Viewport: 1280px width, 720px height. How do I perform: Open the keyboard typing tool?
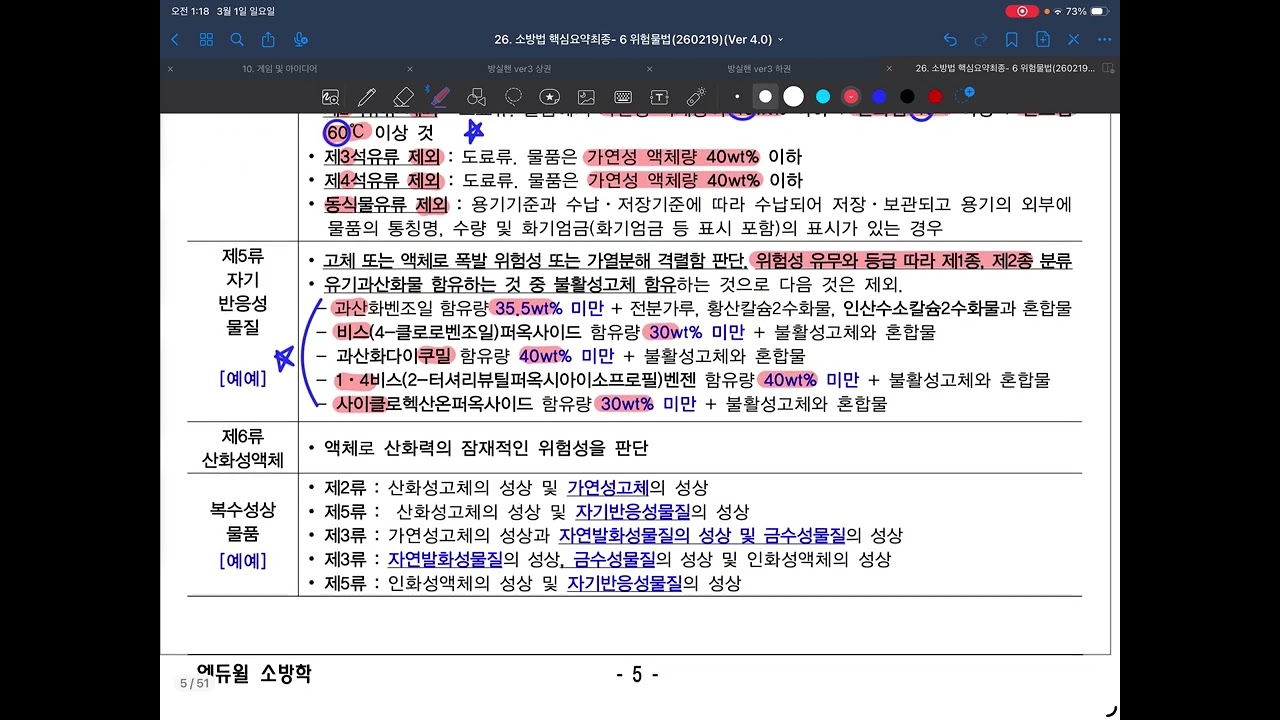(x=622, y=97)
